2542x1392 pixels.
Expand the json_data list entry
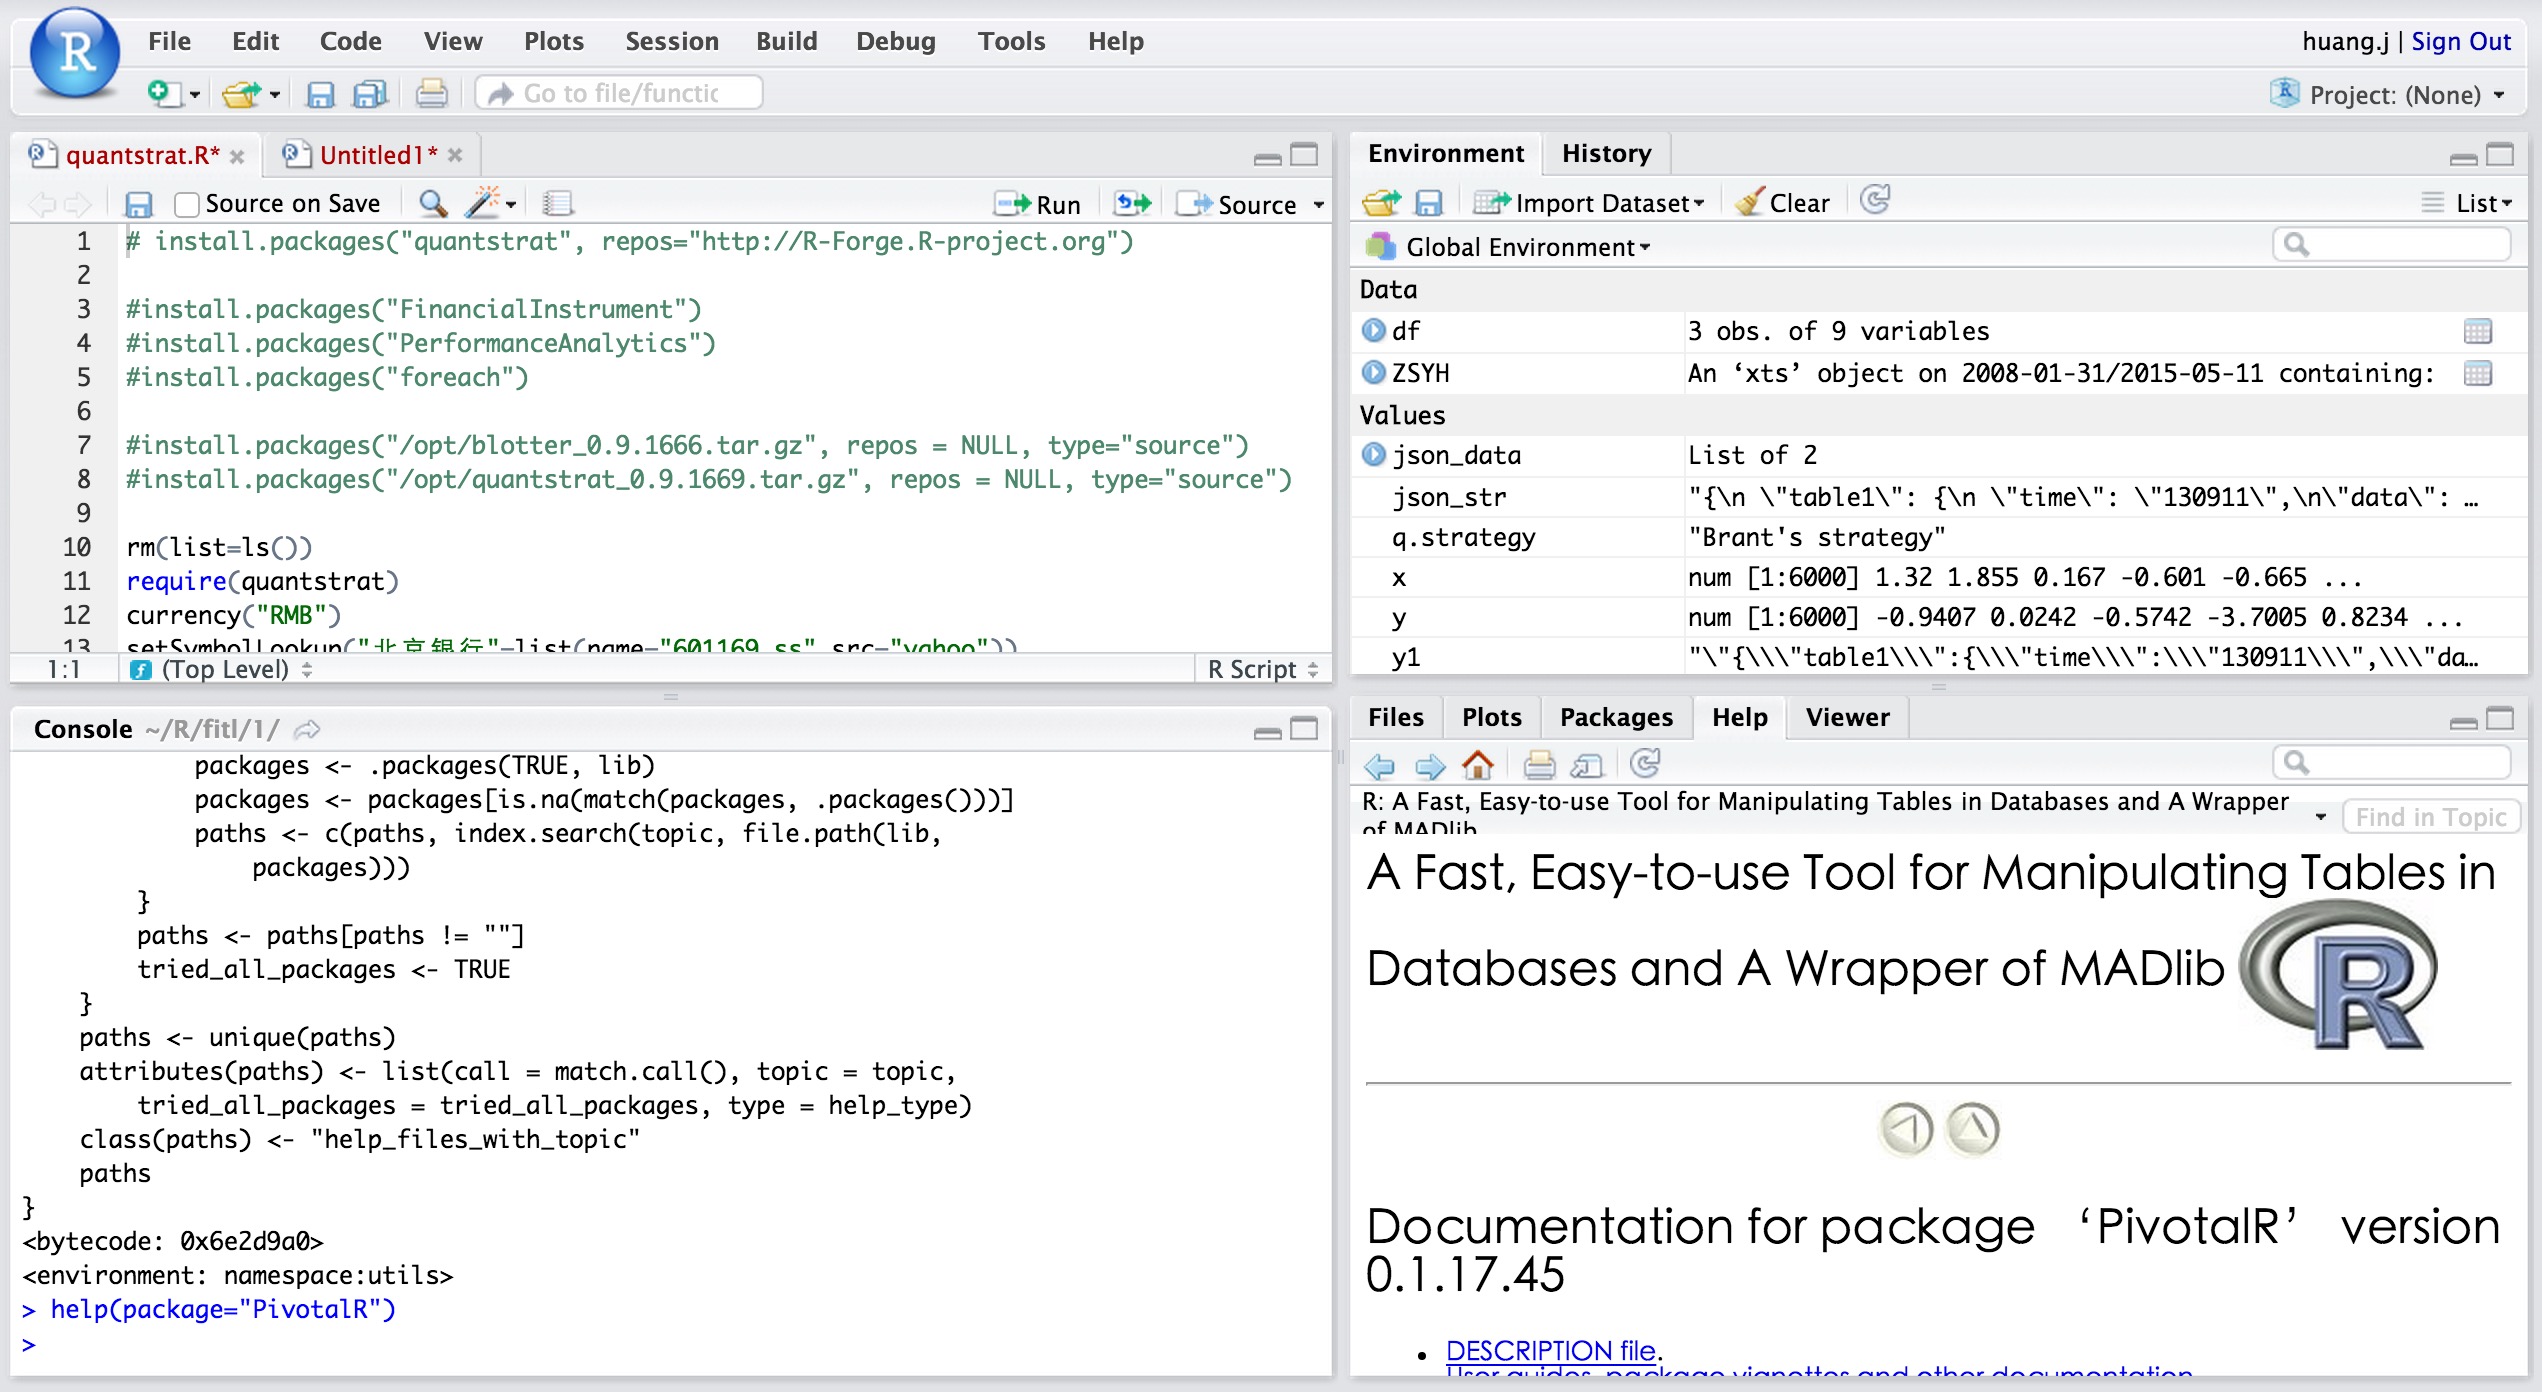[x=1374, y=454]
